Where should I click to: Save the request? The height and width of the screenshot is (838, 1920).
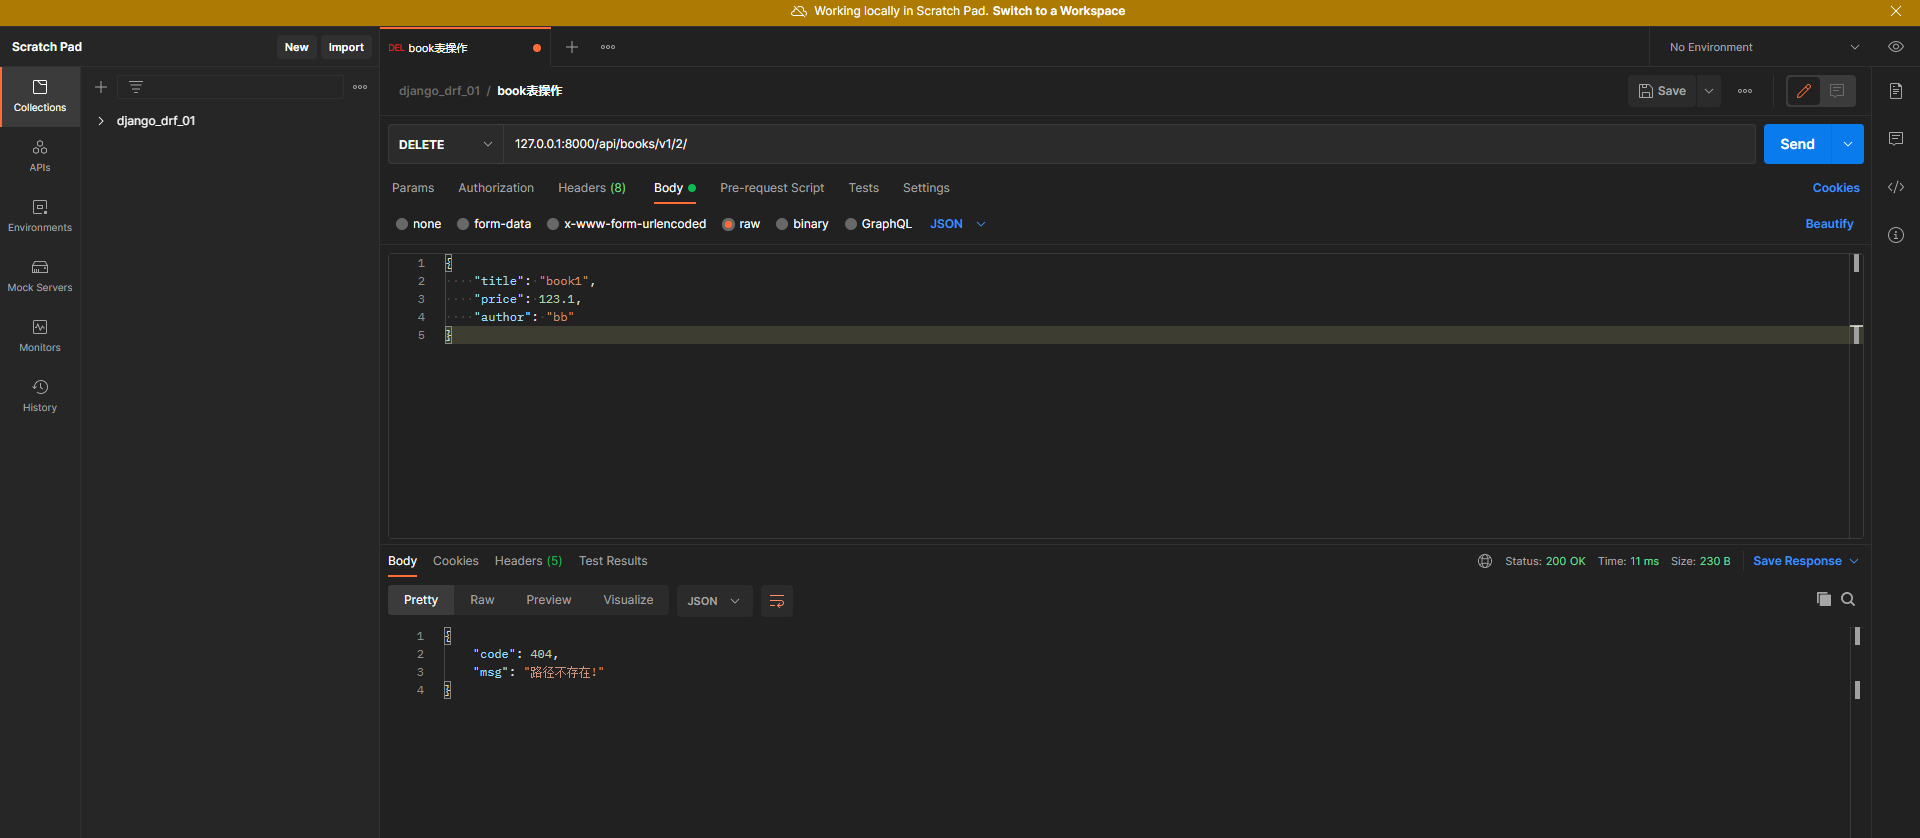[x=1663, y=91]
